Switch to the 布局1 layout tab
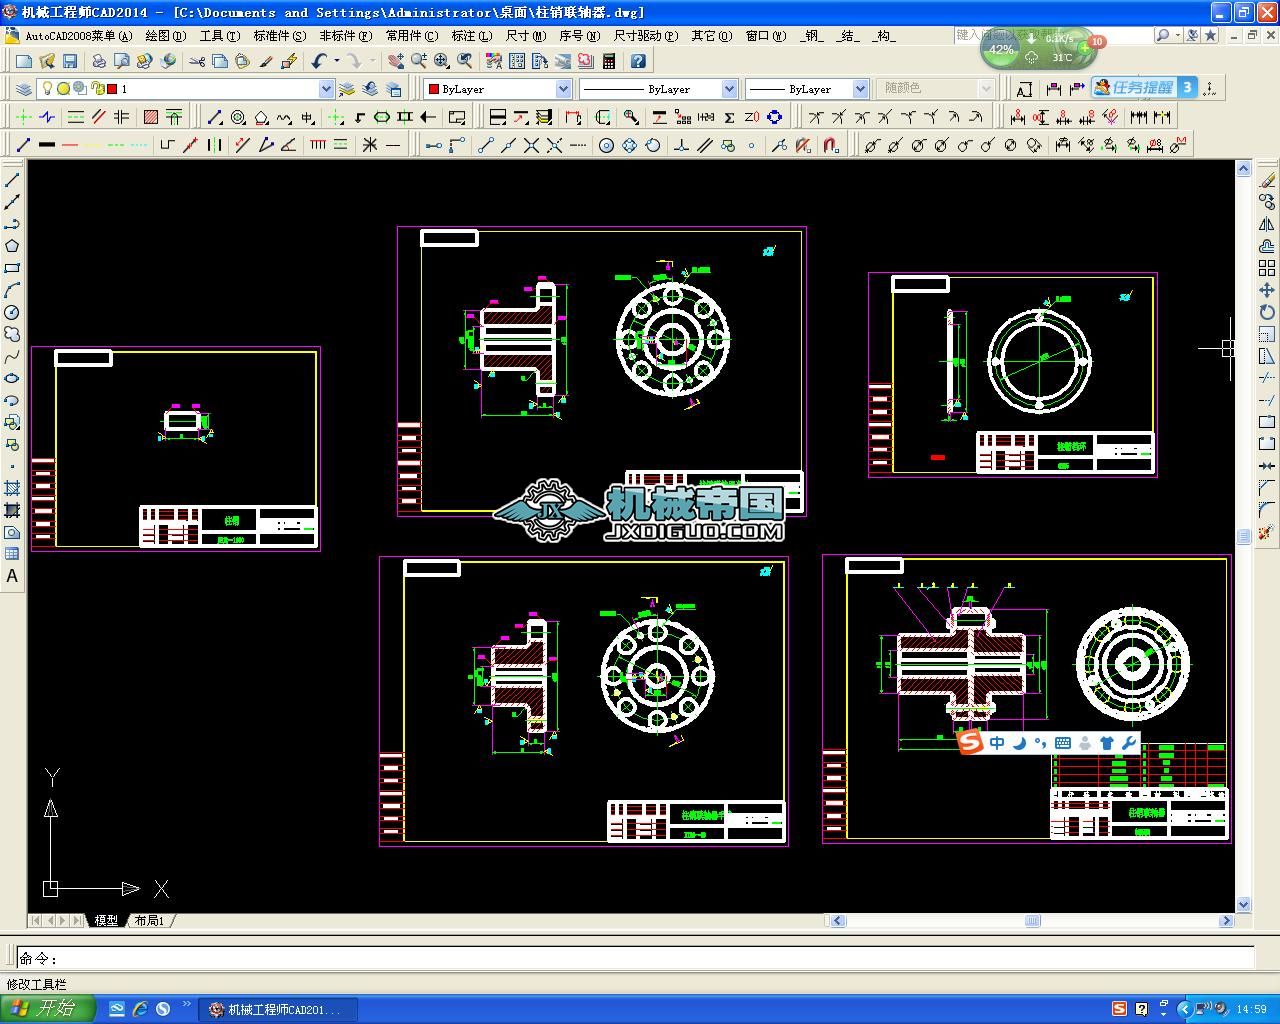The height and width of the screenshot is (1024, 1280). (149, 920)
